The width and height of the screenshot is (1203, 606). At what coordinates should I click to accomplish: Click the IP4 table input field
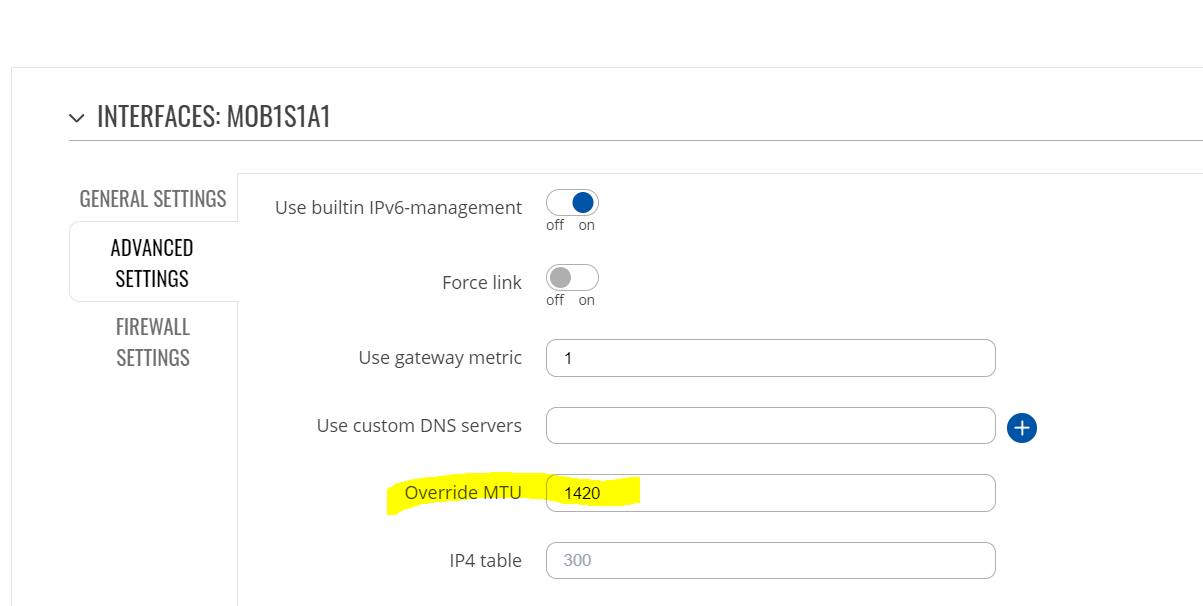click(x=770, y=560)
